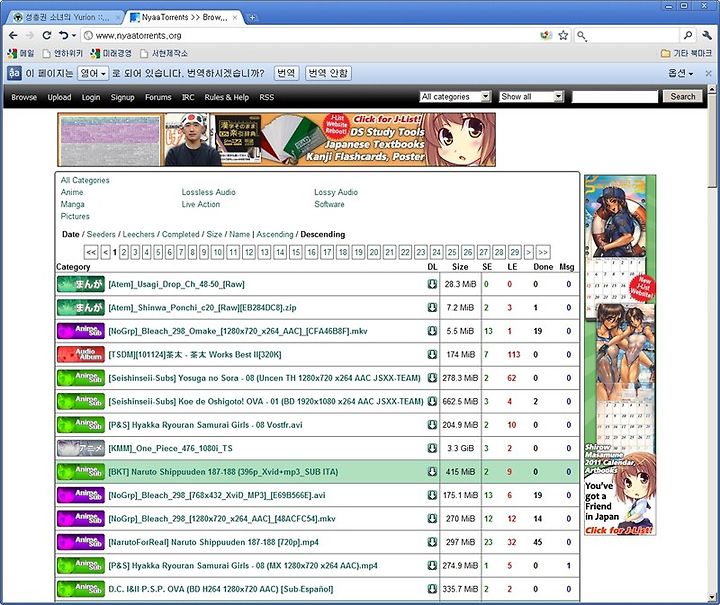This screenshot has height=605, width=720.
Task: Download One_Piece_476_1080i_TS via DL icon
Action: (x=432, y=448)
